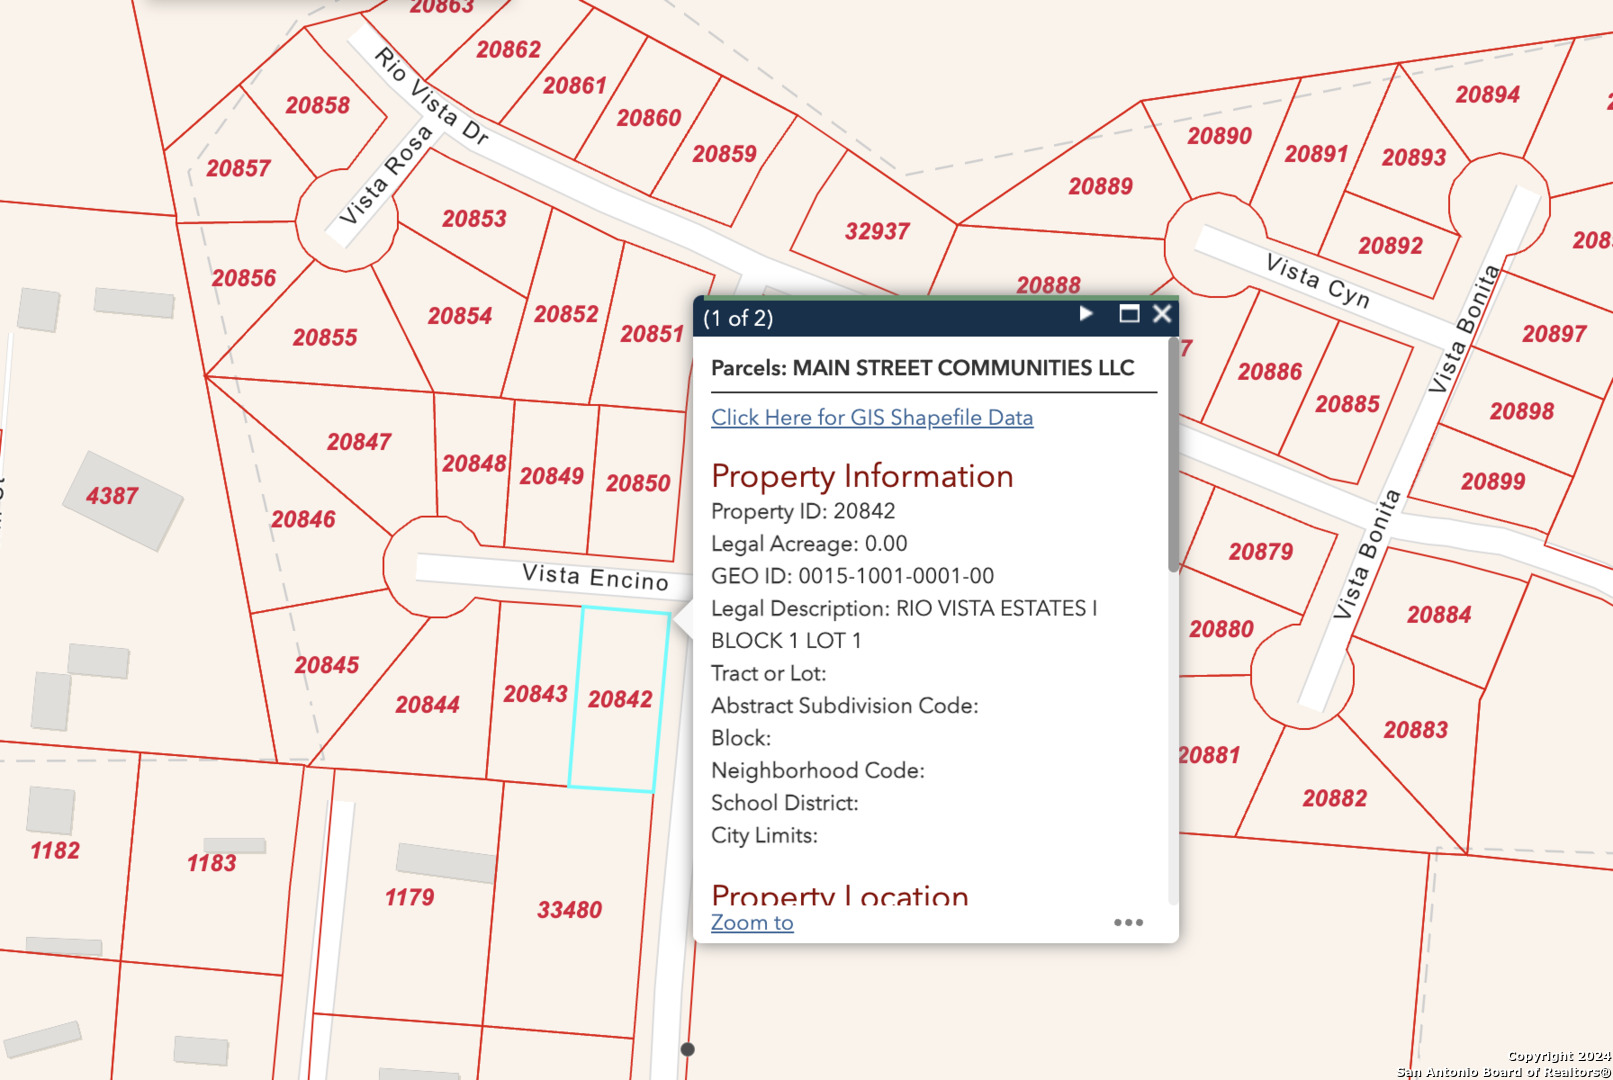Select parcel 20882 on map
The width and height of the screenshot is (1613, 1080).
(1334, 798)
